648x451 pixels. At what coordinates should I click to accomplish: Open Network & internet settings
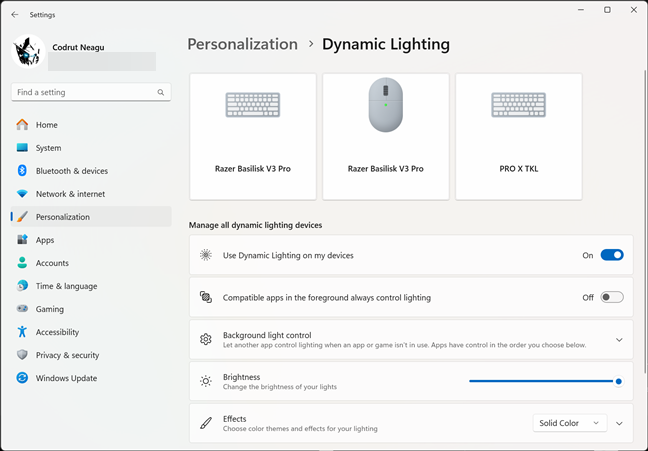[91, 194]
